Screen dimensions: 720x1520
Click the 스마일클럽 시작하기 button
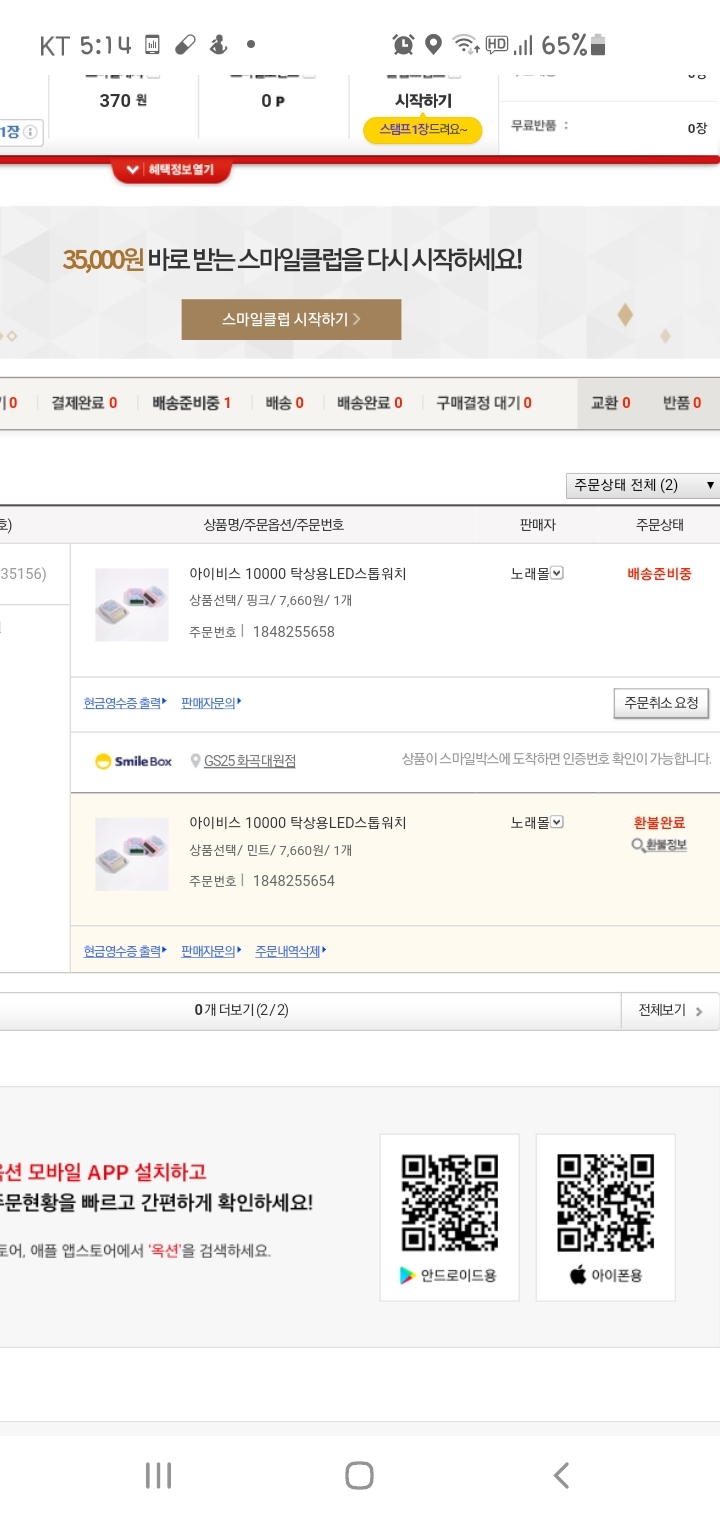click(291, 319)
